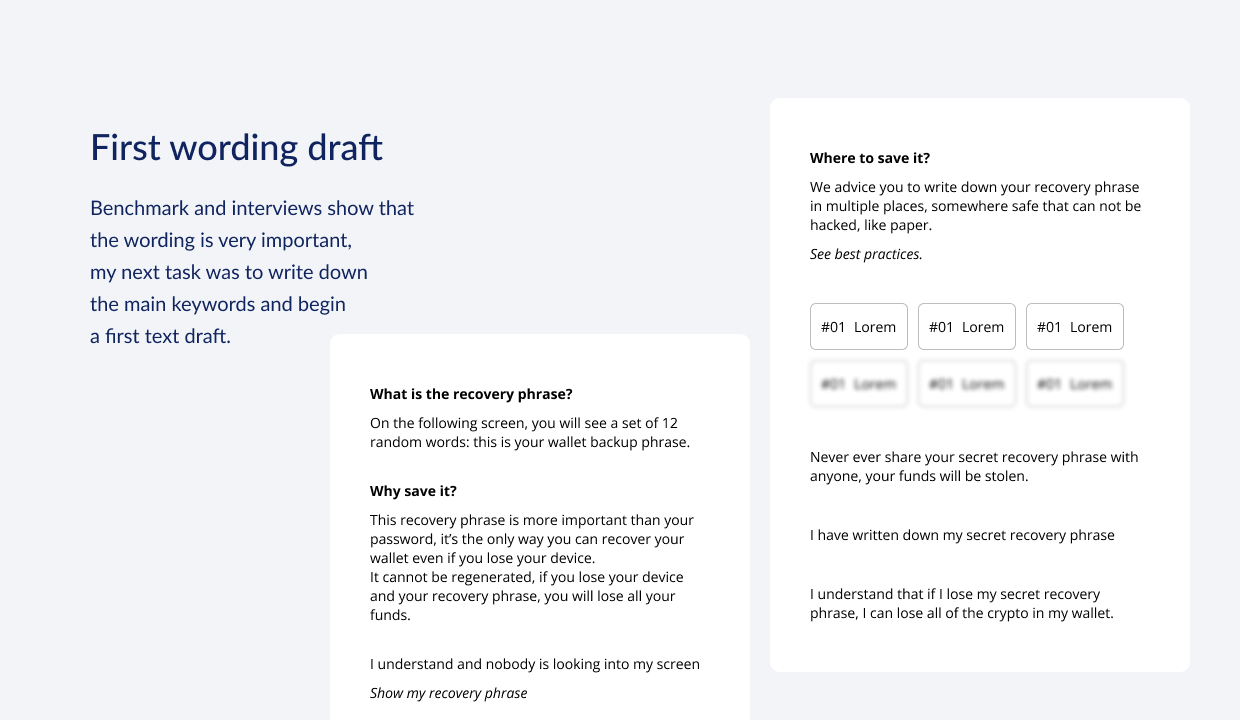1240x720 pixels.
Task: Check 'I have written down my secret recovery phrase'
Action: click(x=962, y=535)
